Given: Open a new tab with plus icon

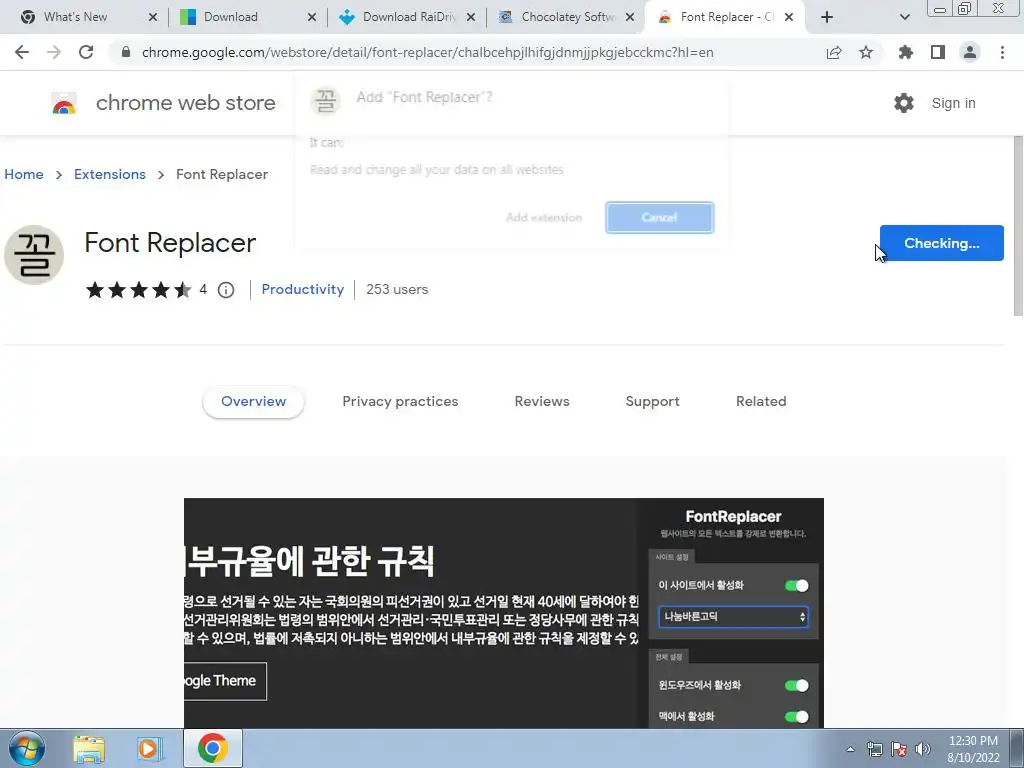Looking at the screenshot, I should pos(827,17).
